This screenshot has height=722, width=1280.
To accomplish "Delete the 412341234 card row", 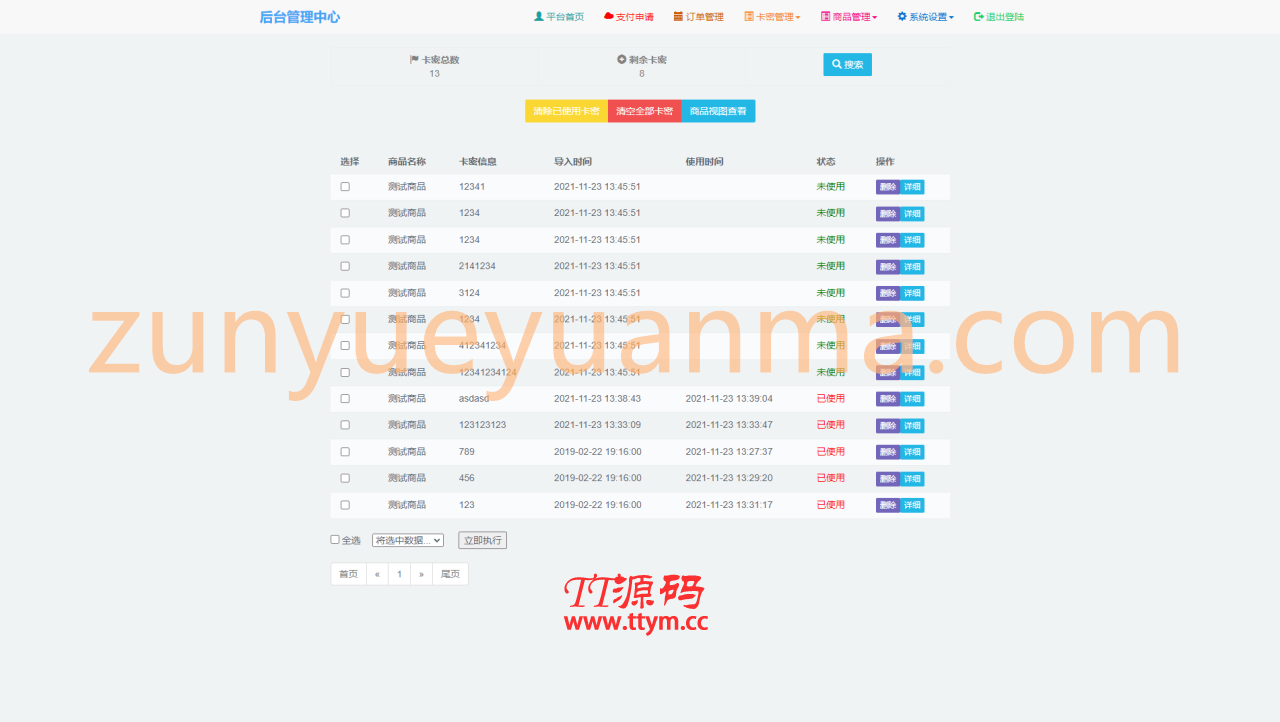I will [888, 346].
